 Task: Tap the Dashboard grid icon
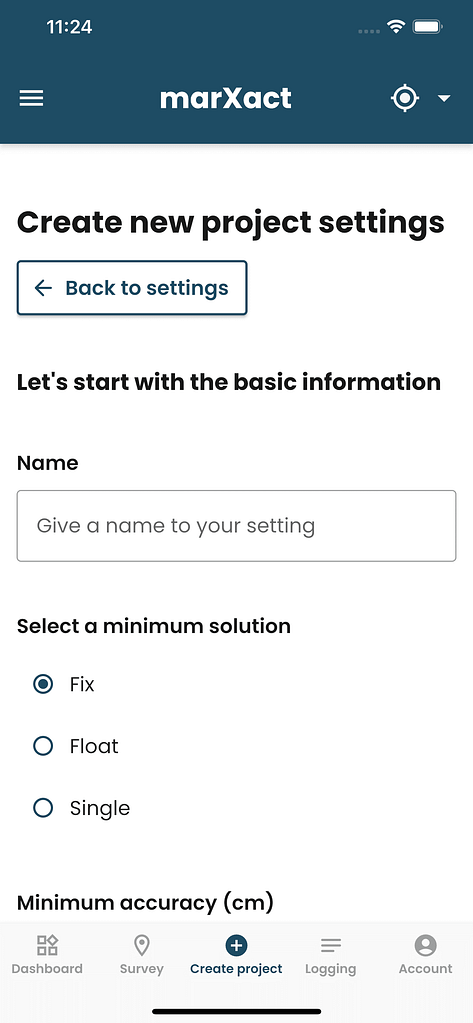click(47, 945)
